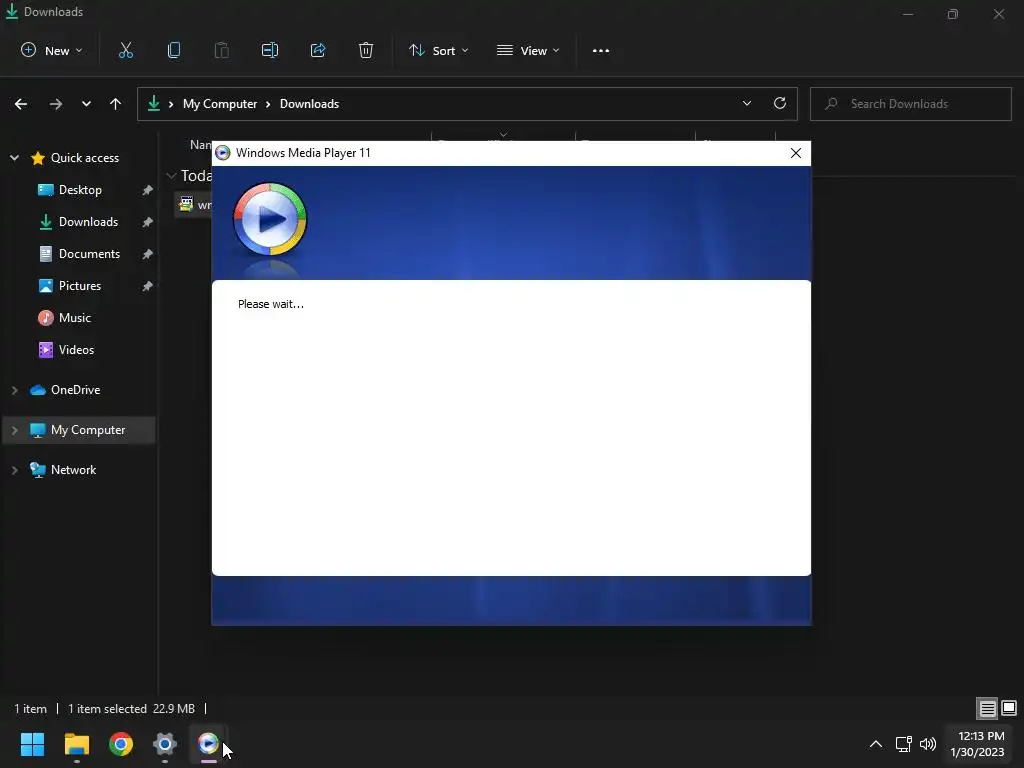Viewport: 1024px width, 768px height.
Task: Collapse the Today file group
Action: coord(171,176)
